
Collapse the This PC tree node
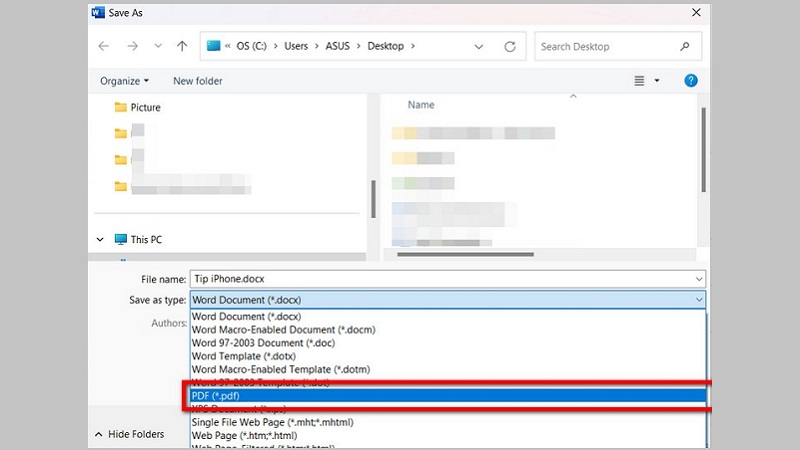pos(100,239)
